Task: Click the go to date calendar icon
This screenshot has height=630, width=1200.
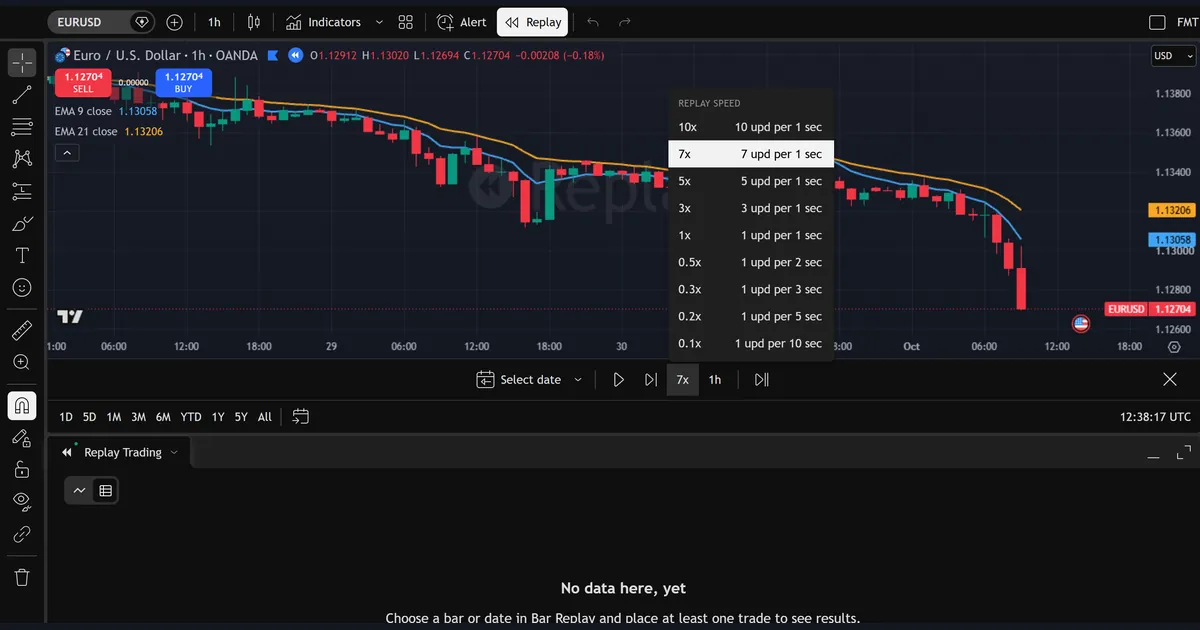Action: pos(302,417)
